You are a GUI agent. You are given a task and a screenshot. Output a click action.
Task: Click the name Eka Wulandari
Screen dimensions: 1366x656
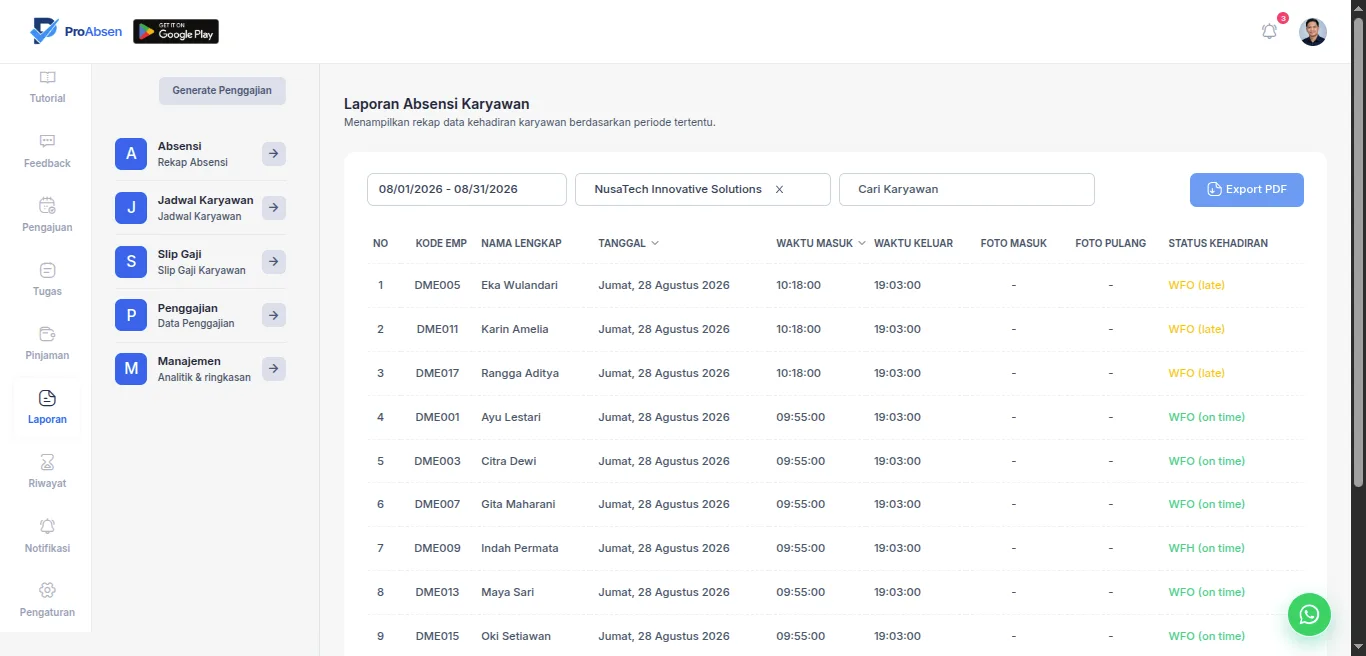pyautogui.click(x=519, y=285)
